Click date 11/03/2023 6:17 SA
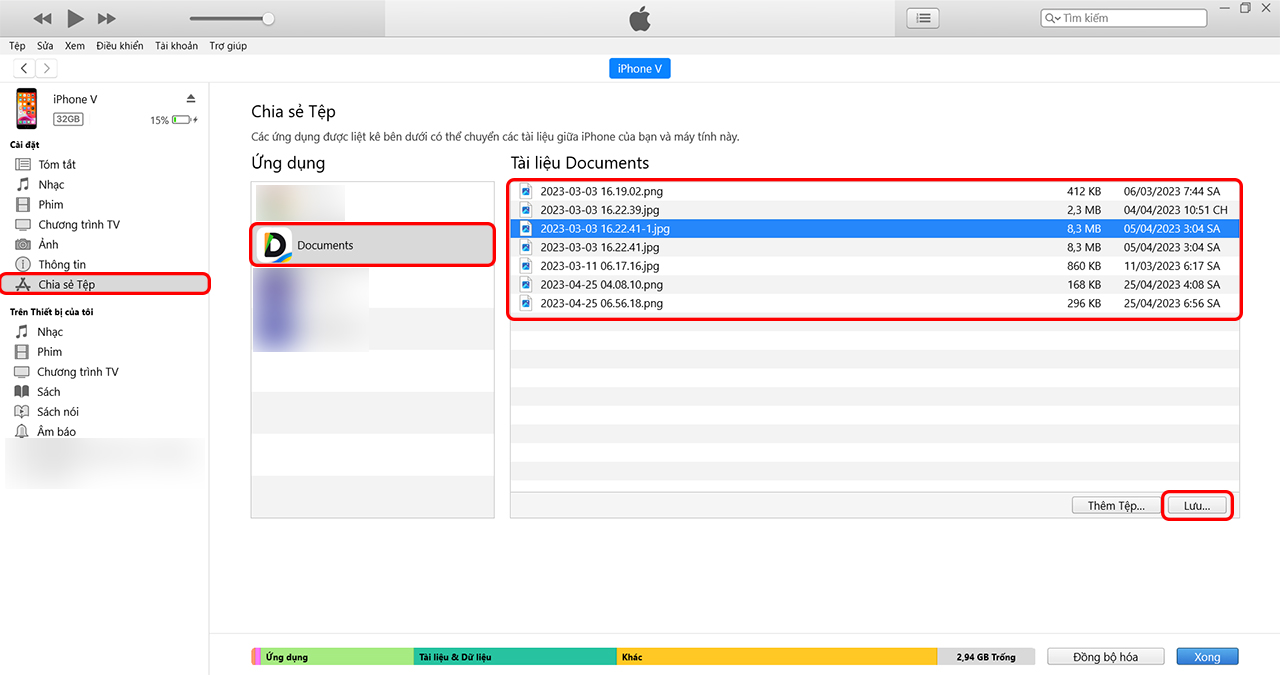 (1172, 266)
